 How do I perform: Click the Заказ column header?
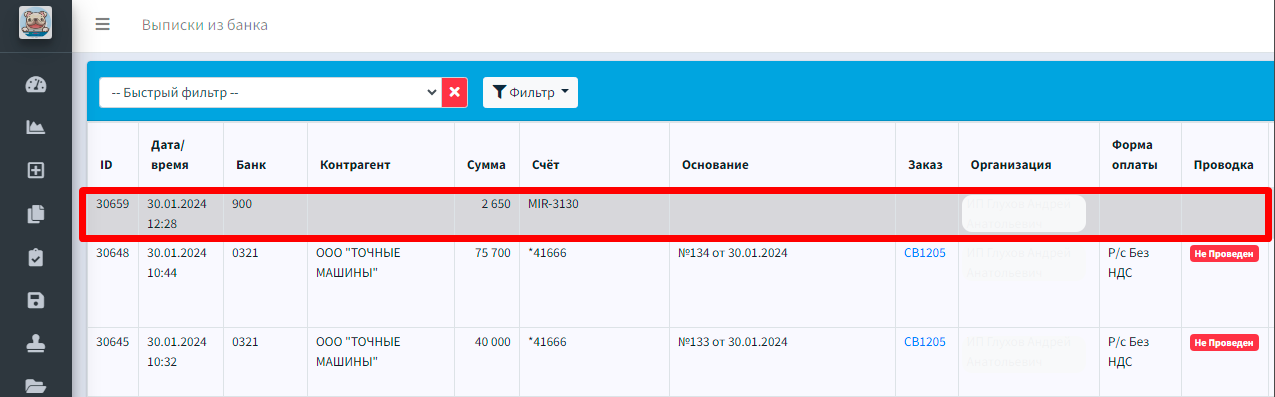(925, 165)
